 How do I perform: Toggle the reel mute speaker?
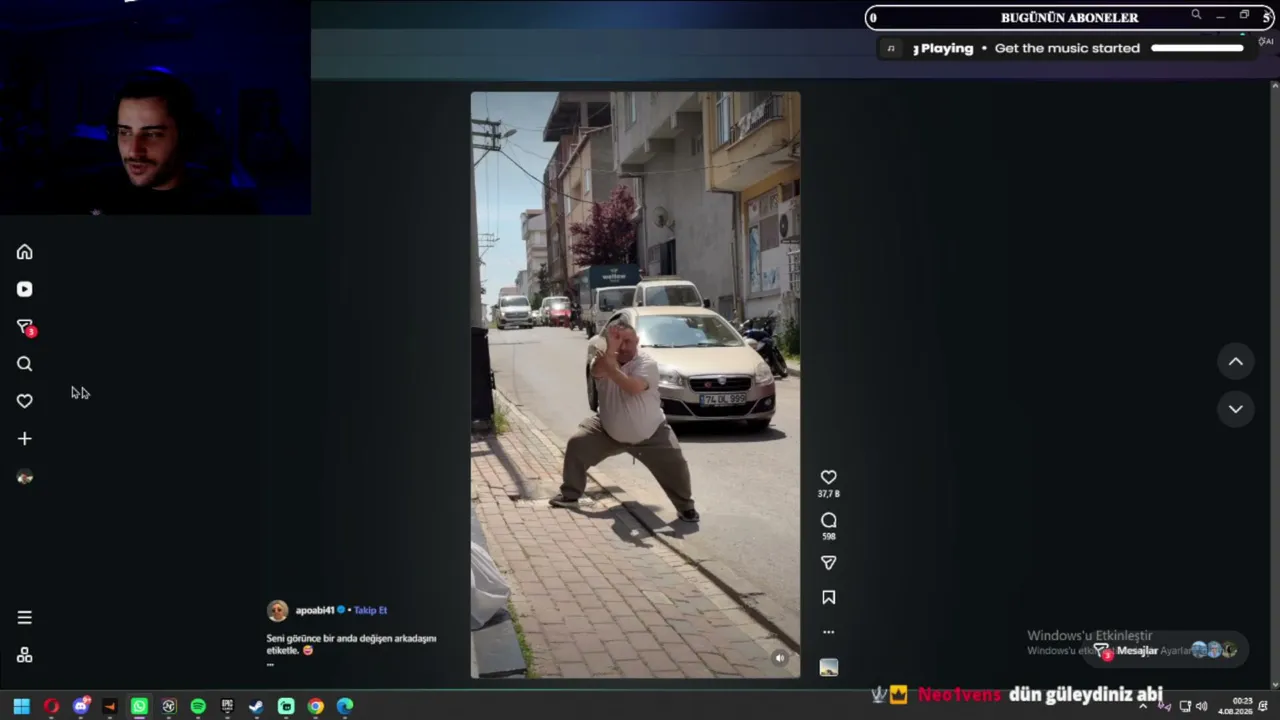pos(780,658)
